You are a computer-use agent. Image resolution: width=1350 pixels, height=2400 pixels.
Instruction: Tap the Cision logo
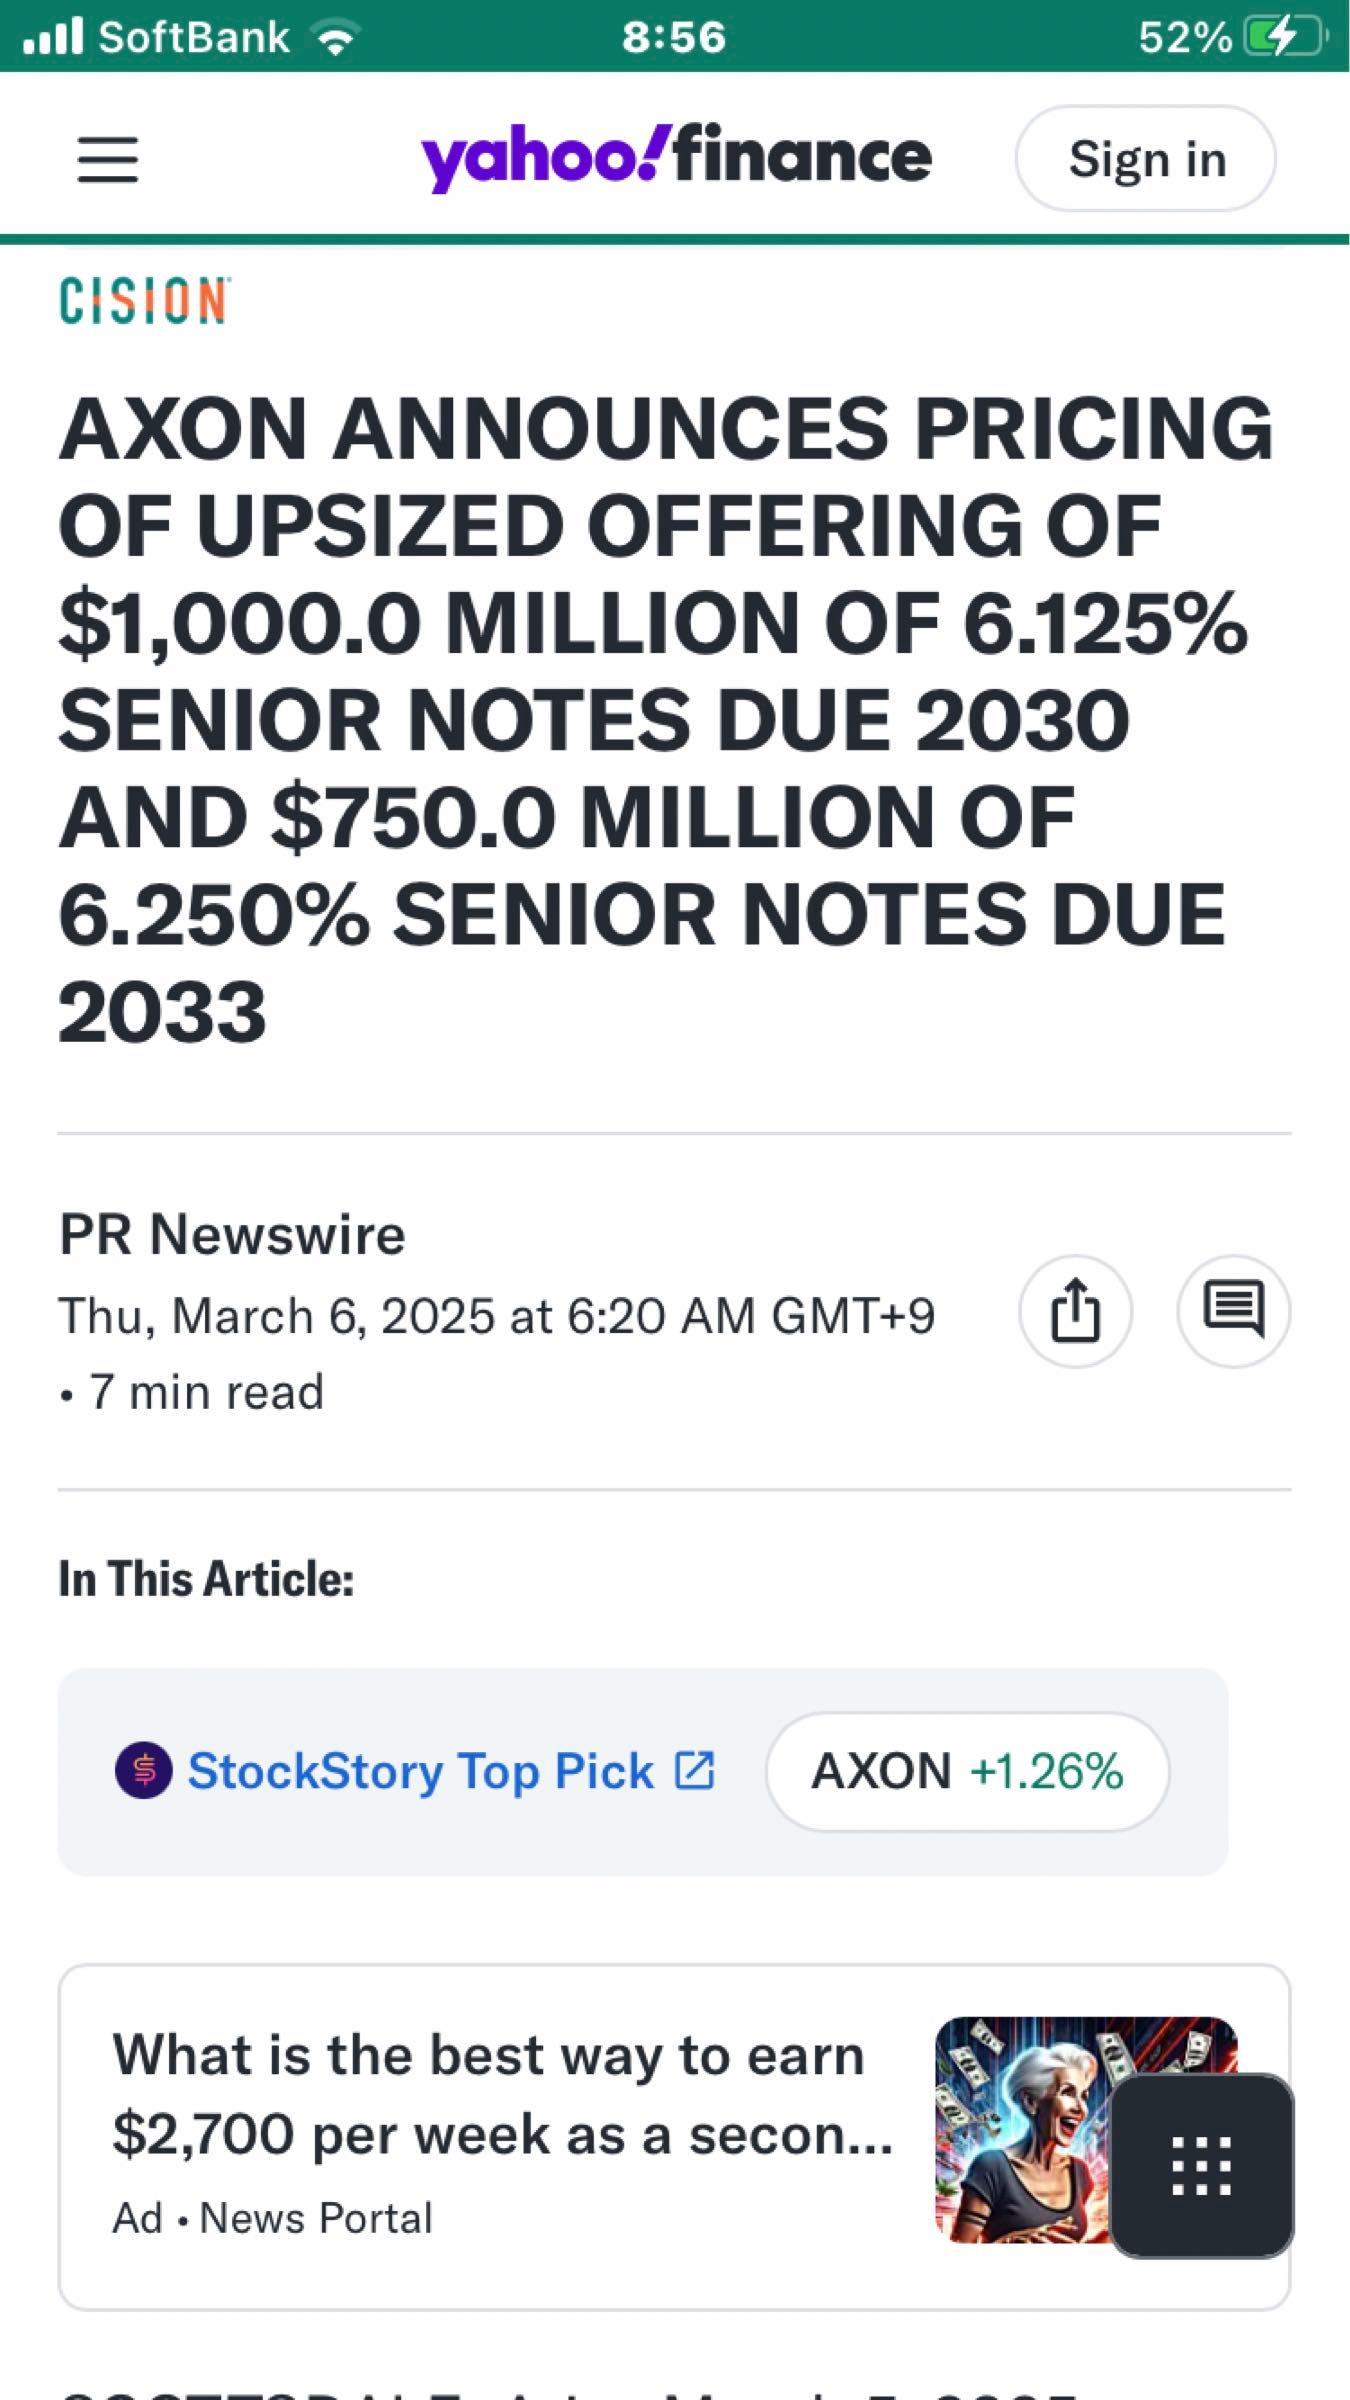click(x=144, y=301)
